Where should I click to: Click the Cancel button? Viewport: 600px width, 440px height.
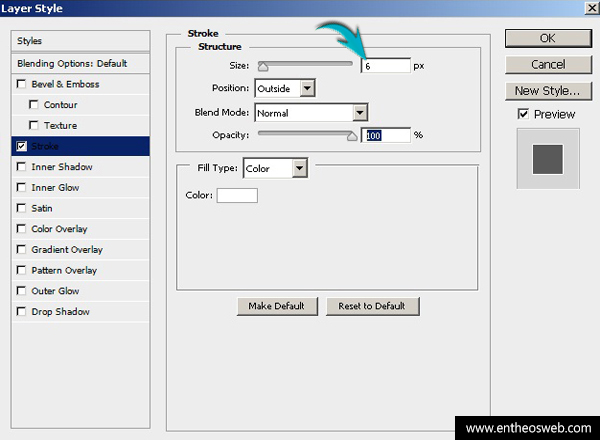(547, 65)
